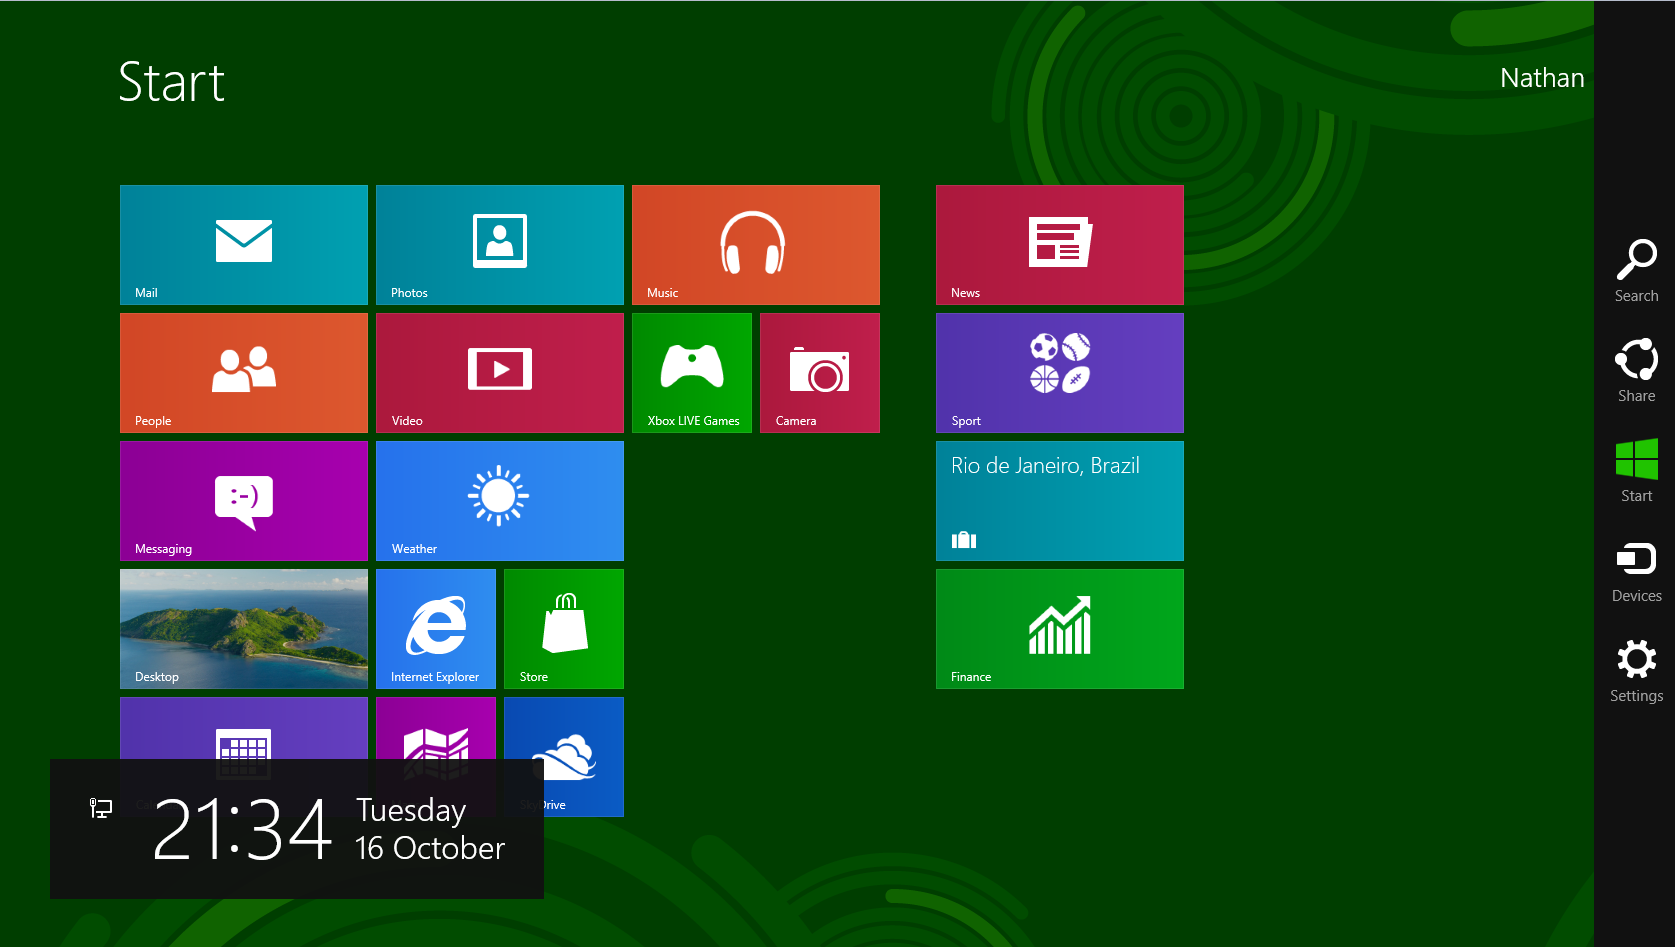Open the Weather tile

coord(500,501)
